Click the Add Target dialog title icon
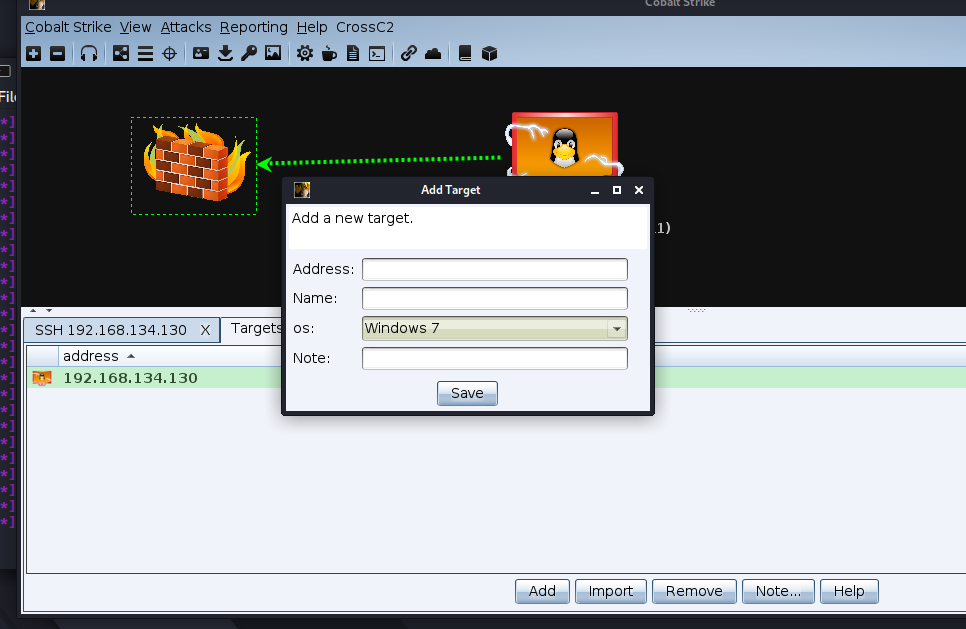This screenshot has width=966, height=629. coord(302,190)
